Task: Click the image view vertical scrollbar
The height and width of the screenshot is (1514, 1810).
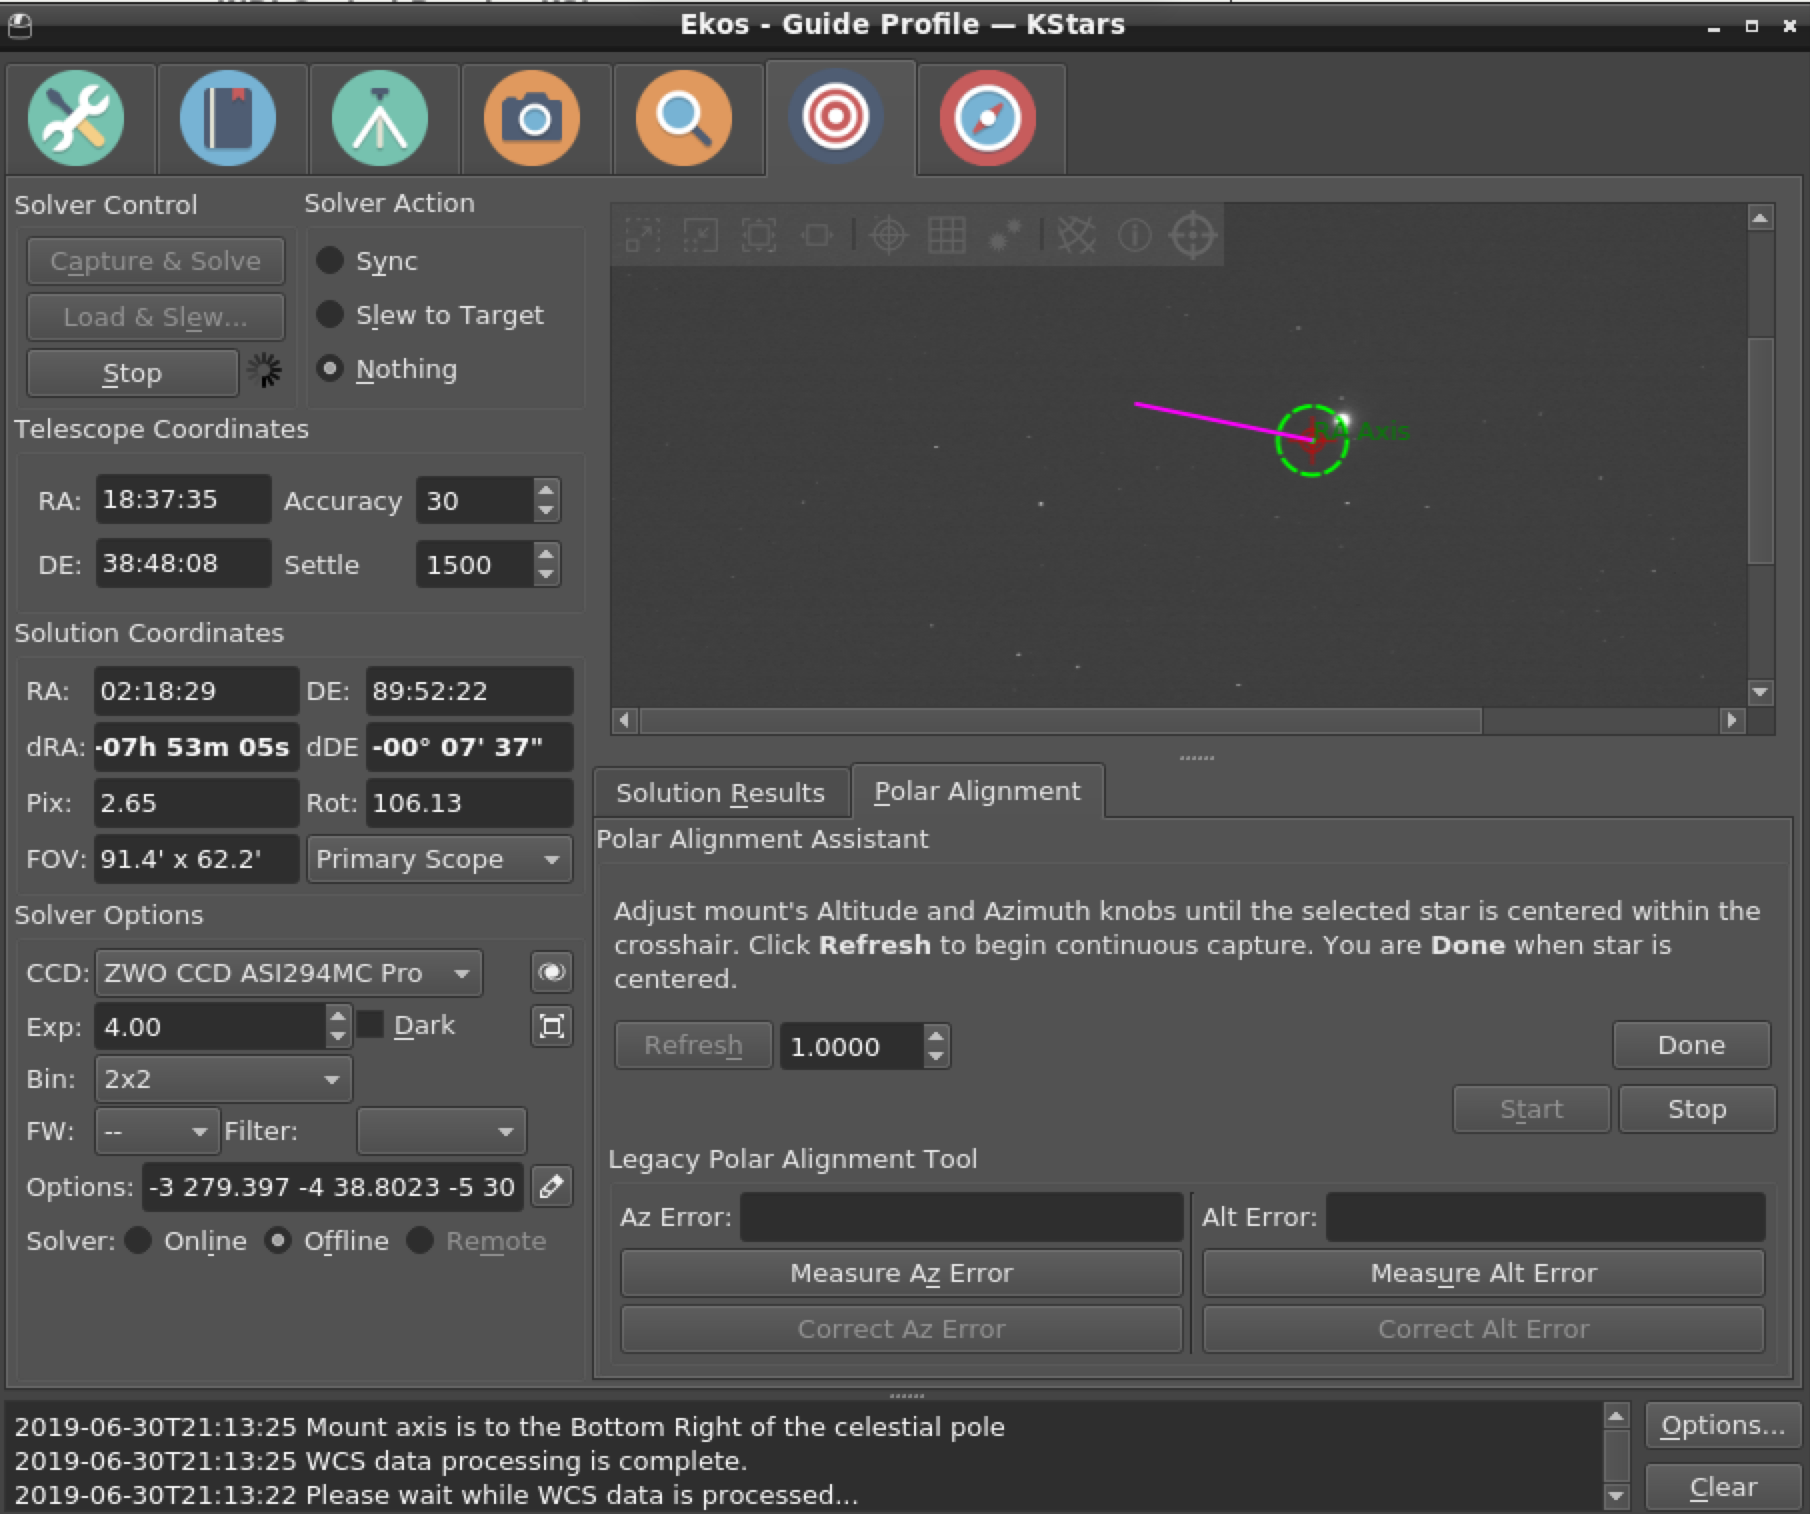Action: [x=1760, y=450]
